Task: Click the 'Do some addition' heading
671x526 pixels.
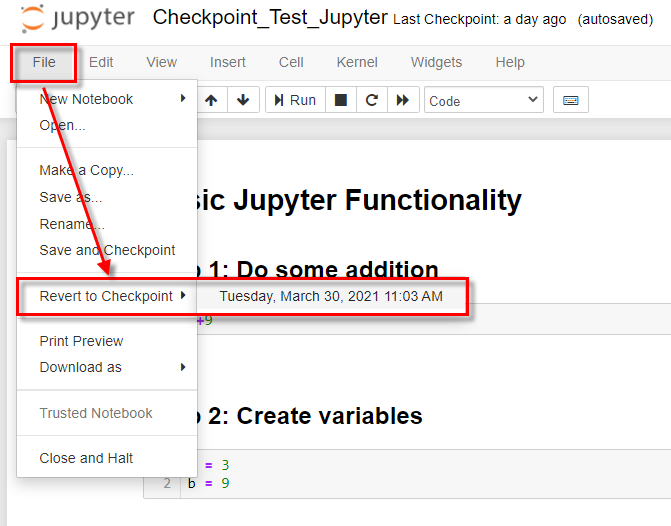Action: 338,270
